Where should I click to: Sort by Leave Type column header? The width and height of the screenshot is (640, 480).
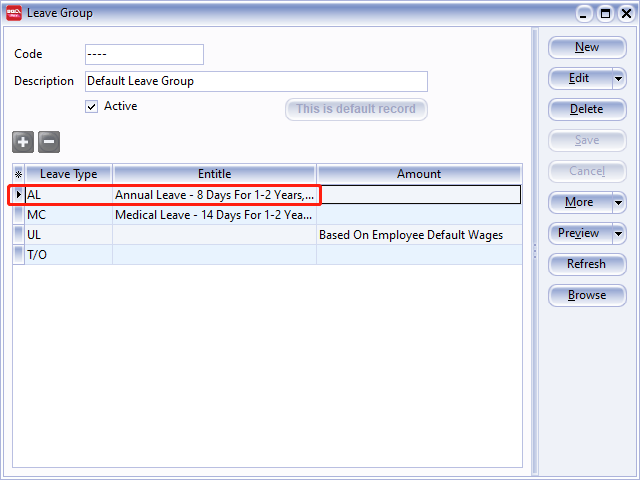pyautogui.click(x=68, y=174)
